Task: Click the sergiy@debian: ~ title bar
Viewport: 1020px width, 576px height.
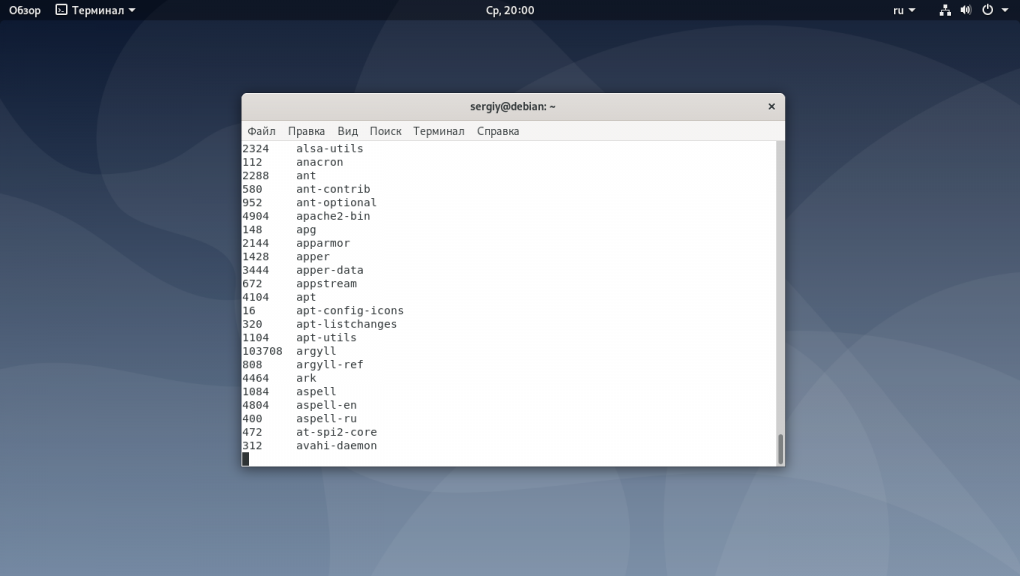Action: tap(512, 106)
